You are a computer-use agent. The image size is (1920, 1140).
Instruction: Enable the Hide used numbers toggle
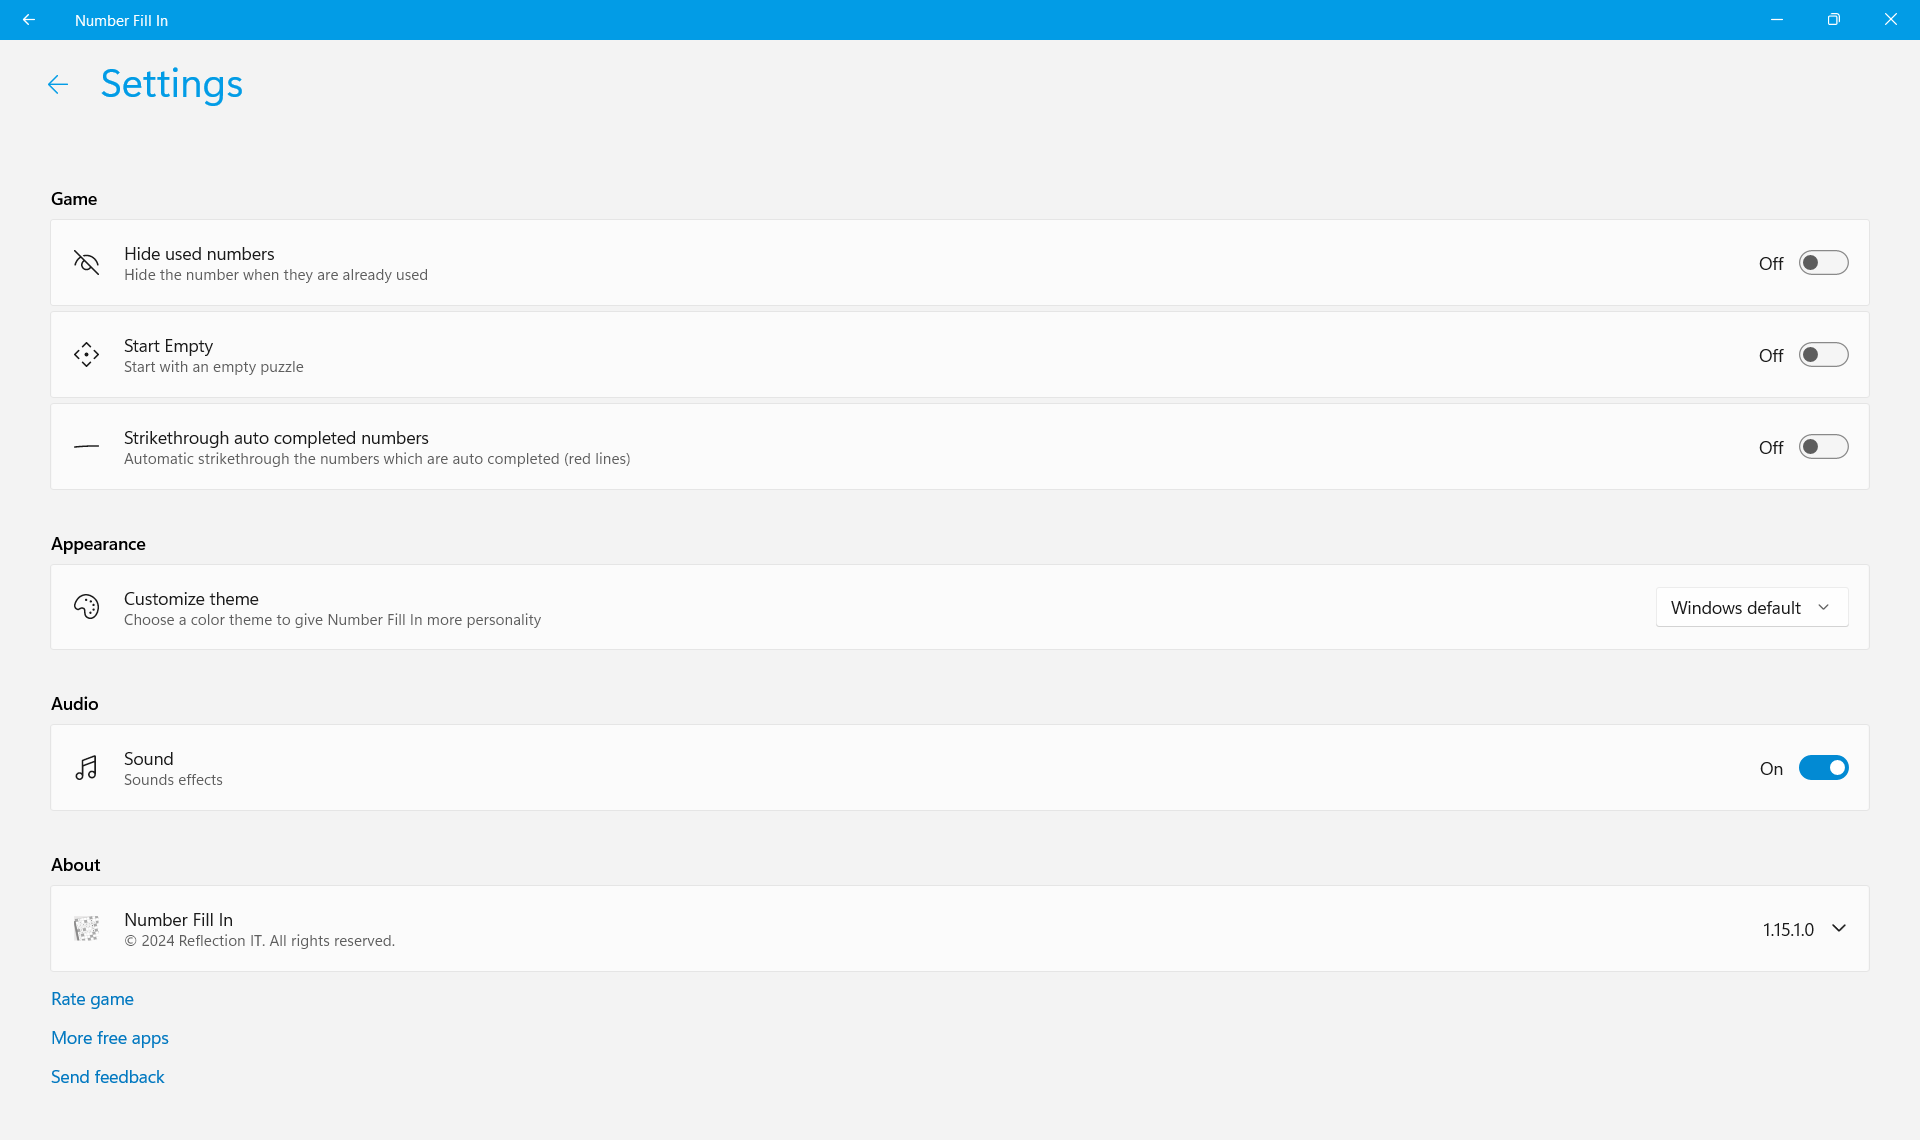[x=1823, y=263]
